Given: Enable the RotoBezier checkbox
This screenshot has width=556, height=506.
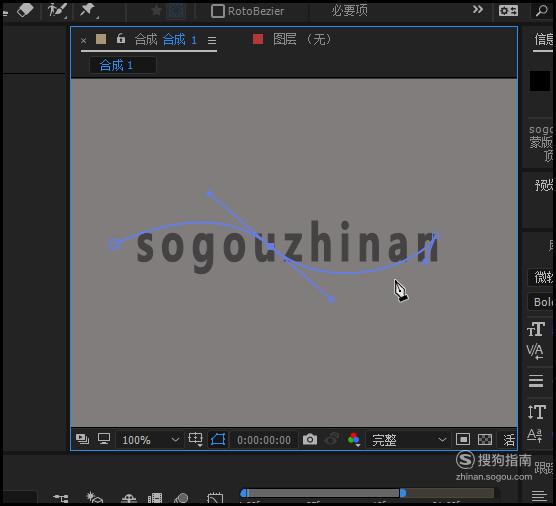Looking at the screenshot, I should tap(218, 11).
